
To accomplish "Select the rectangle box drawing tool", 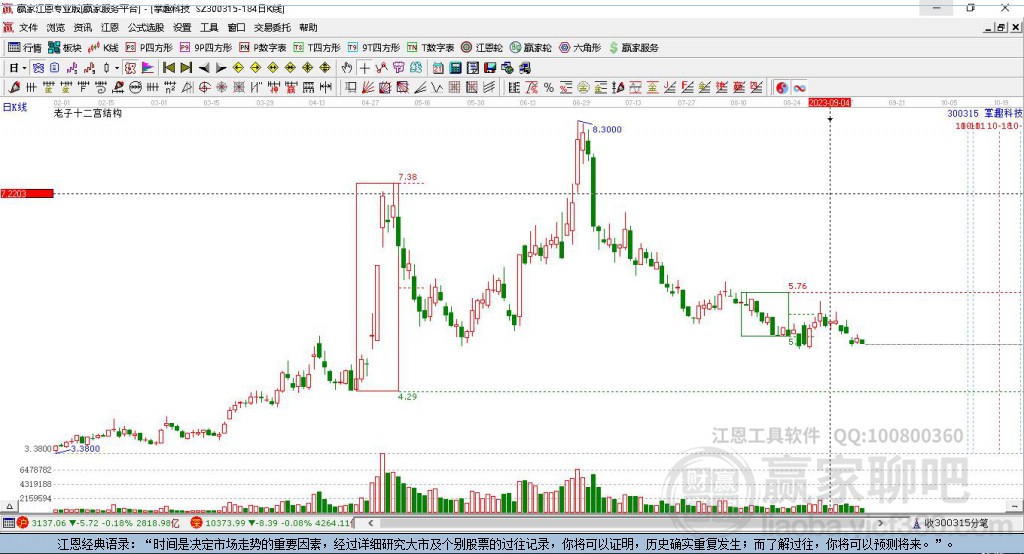I will 349,87.
